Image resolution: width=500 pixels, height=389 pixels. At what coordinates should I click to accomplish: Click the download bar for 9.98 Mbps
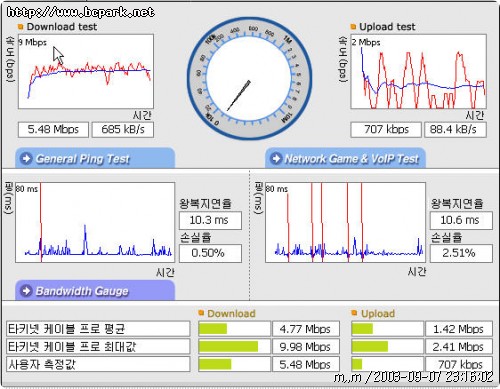234,347
